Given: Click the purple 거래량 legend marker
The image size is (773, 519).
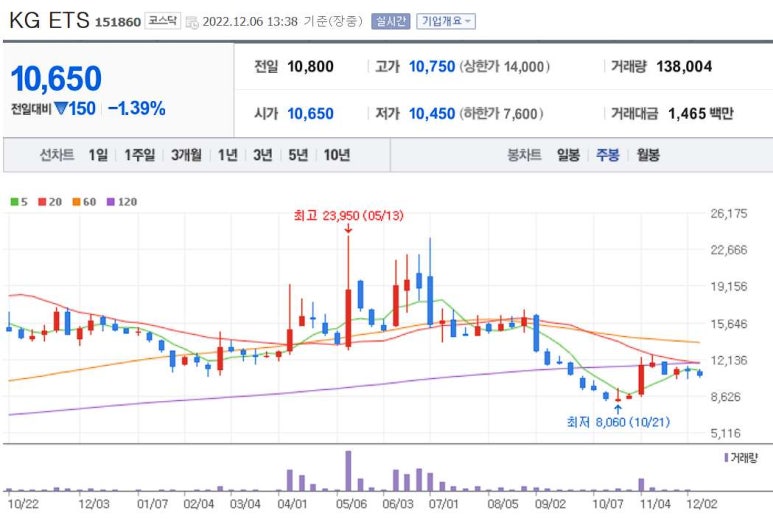Looking at the screenshot, I should [x=726, y=458].
